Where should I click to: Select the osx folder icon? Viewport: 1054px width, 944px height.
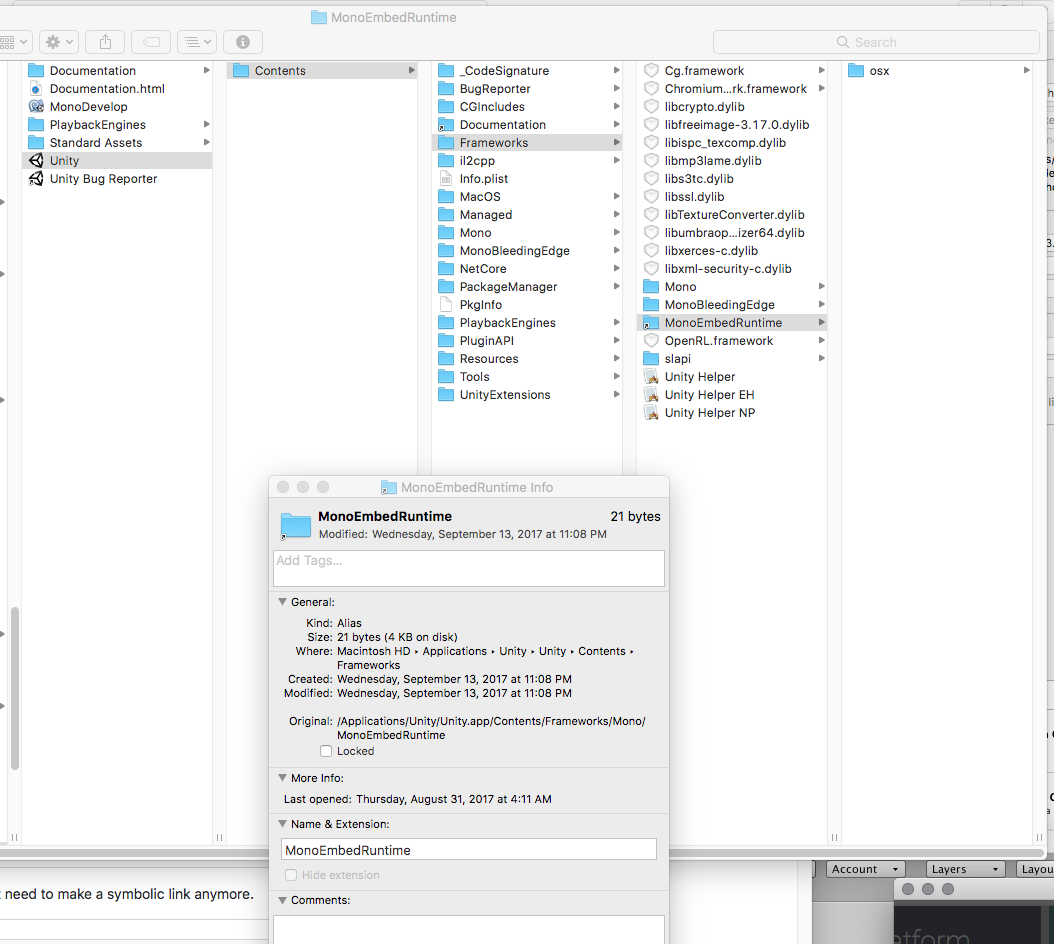pos(856,71)
